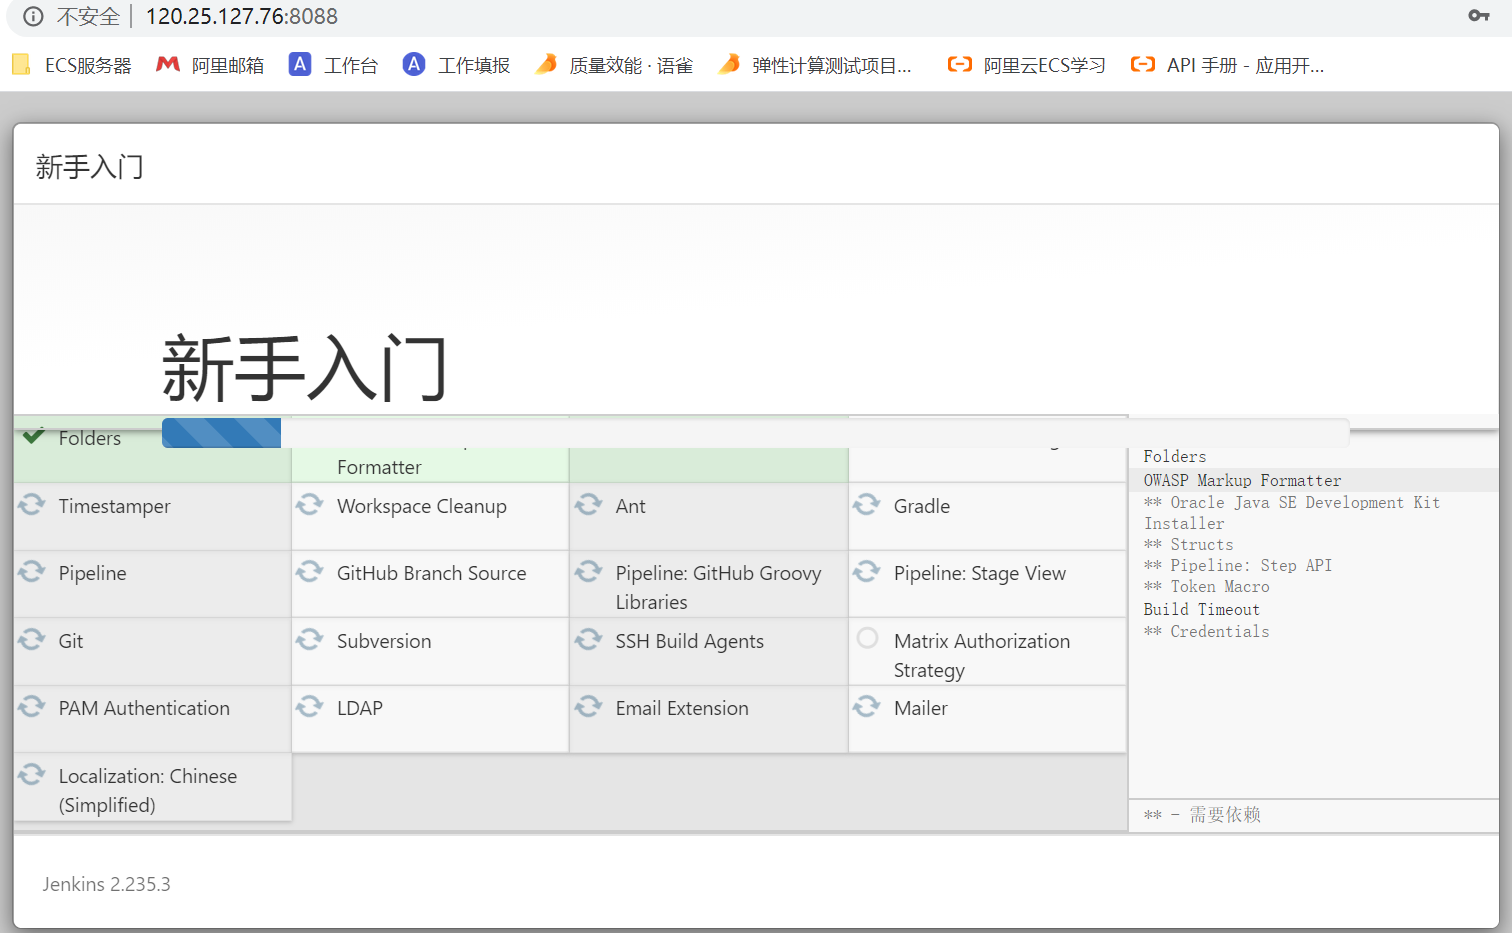Image resolution: width=1512 pixels, height=933 pixels.
Task: Click the Oracle Java SE Development Kit log entry
Action: pos(1292,512)
